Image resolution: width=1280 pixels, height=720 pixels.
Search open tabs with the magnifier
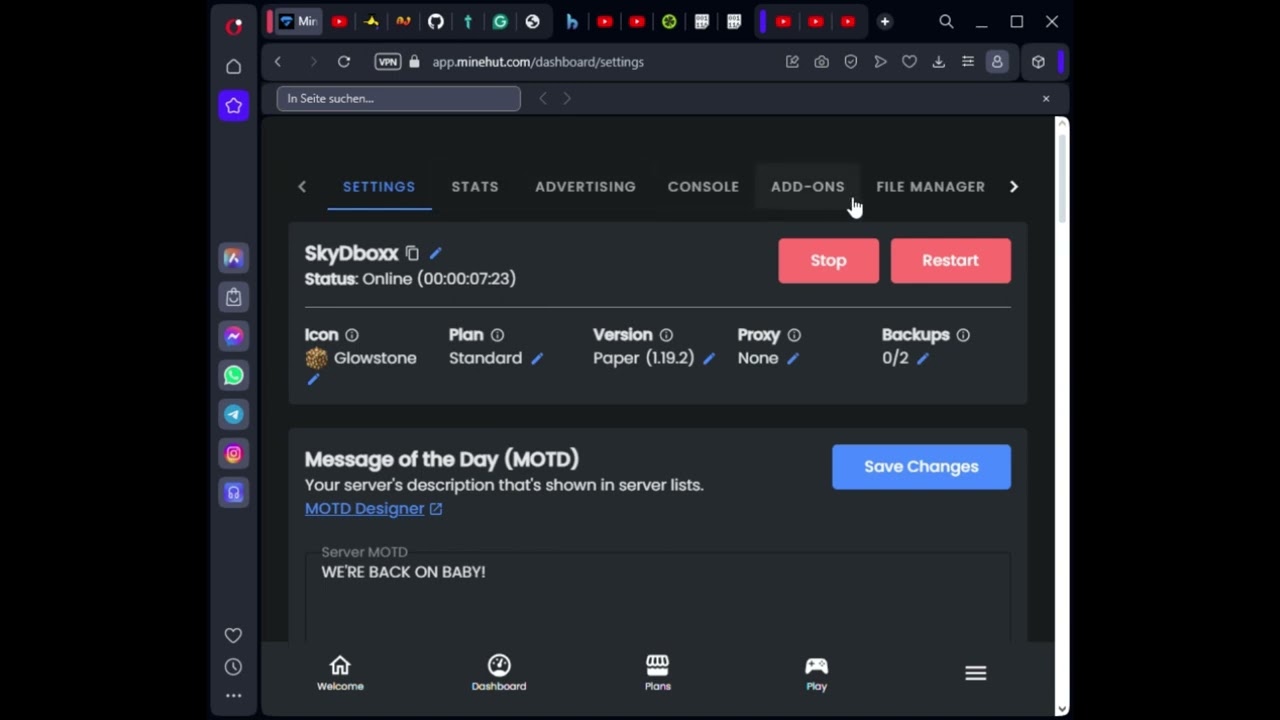point(946,22)
